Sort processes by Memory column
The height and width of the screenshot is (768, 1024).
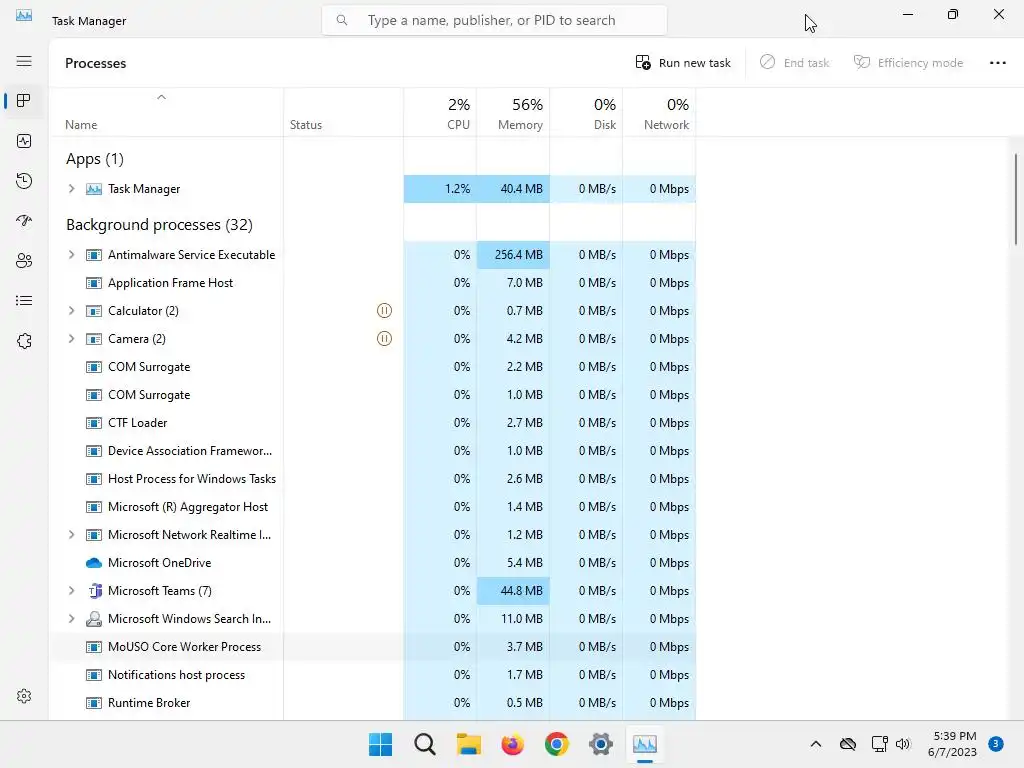tap(513, 113)
